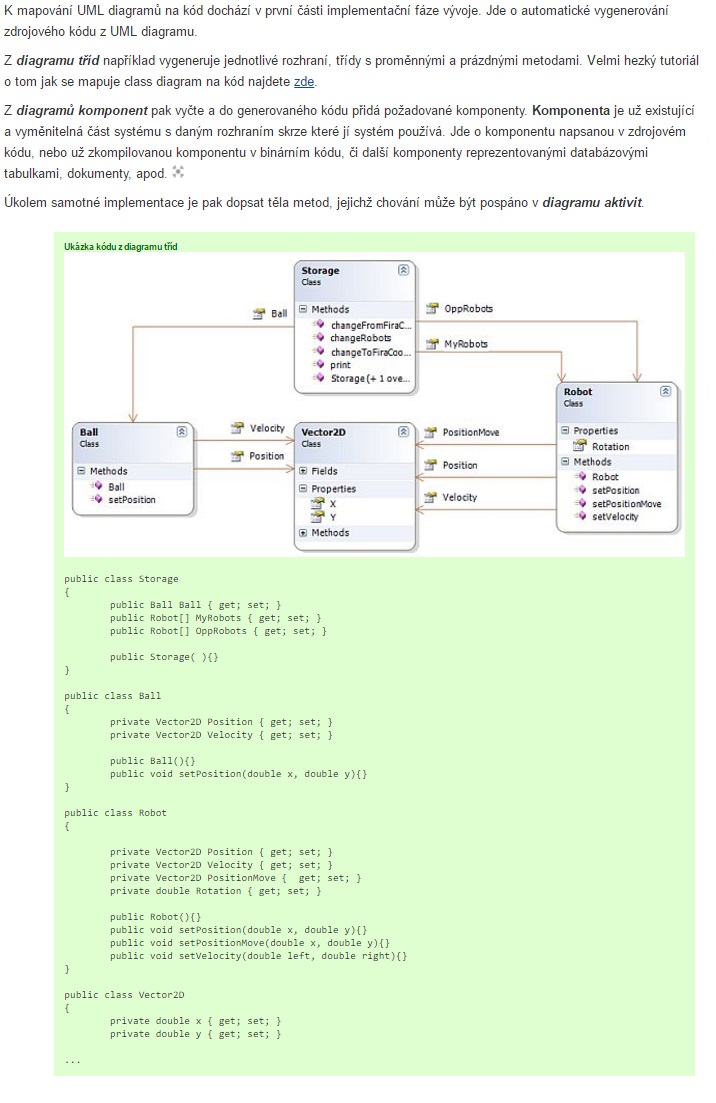The width and height of the screenshot is (716, 1103).
Task: Expand the Fields section in Vector2D
Action: tap(303, 471)
